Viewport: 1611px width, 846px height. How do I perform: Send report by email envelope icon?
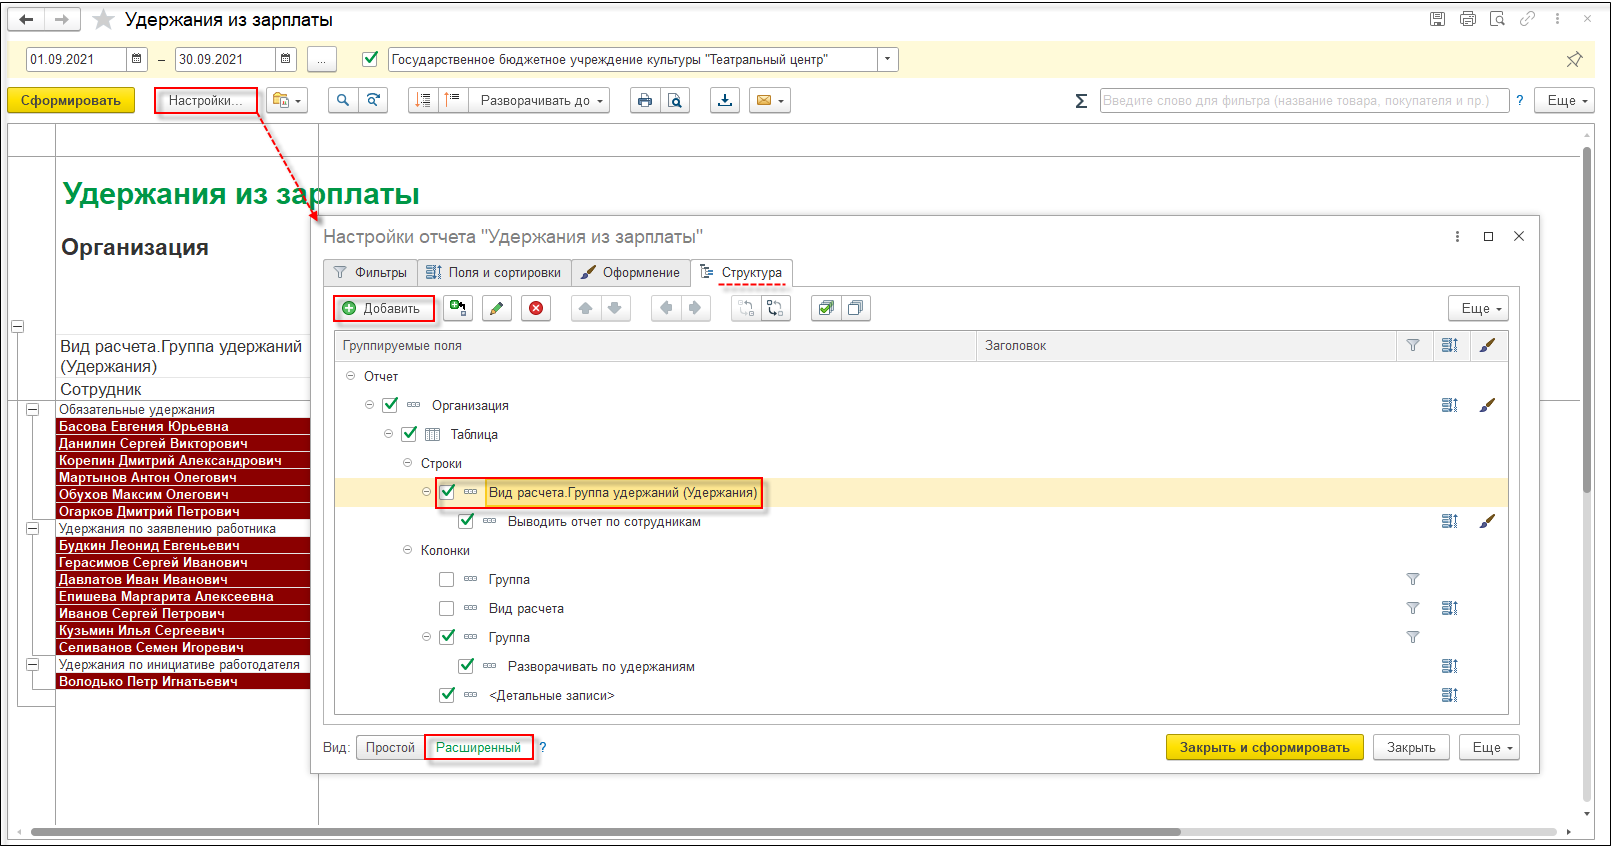769,101
